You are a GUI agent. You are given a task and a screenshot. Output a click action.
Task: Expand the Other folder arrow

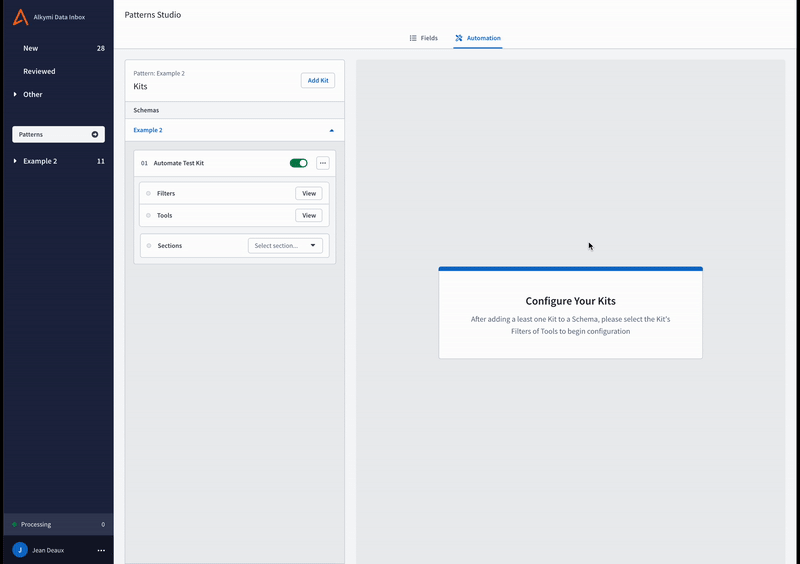(15, 94)
